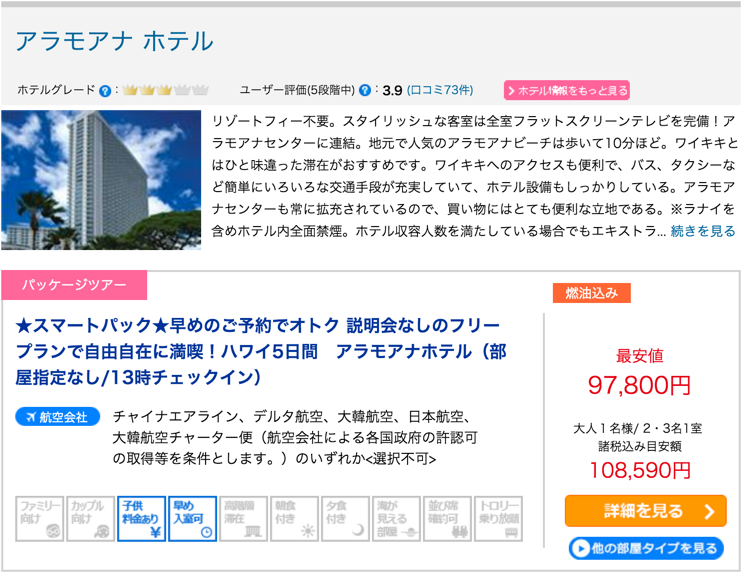Click the 3.9 user rating score

[x=392, y=90]
